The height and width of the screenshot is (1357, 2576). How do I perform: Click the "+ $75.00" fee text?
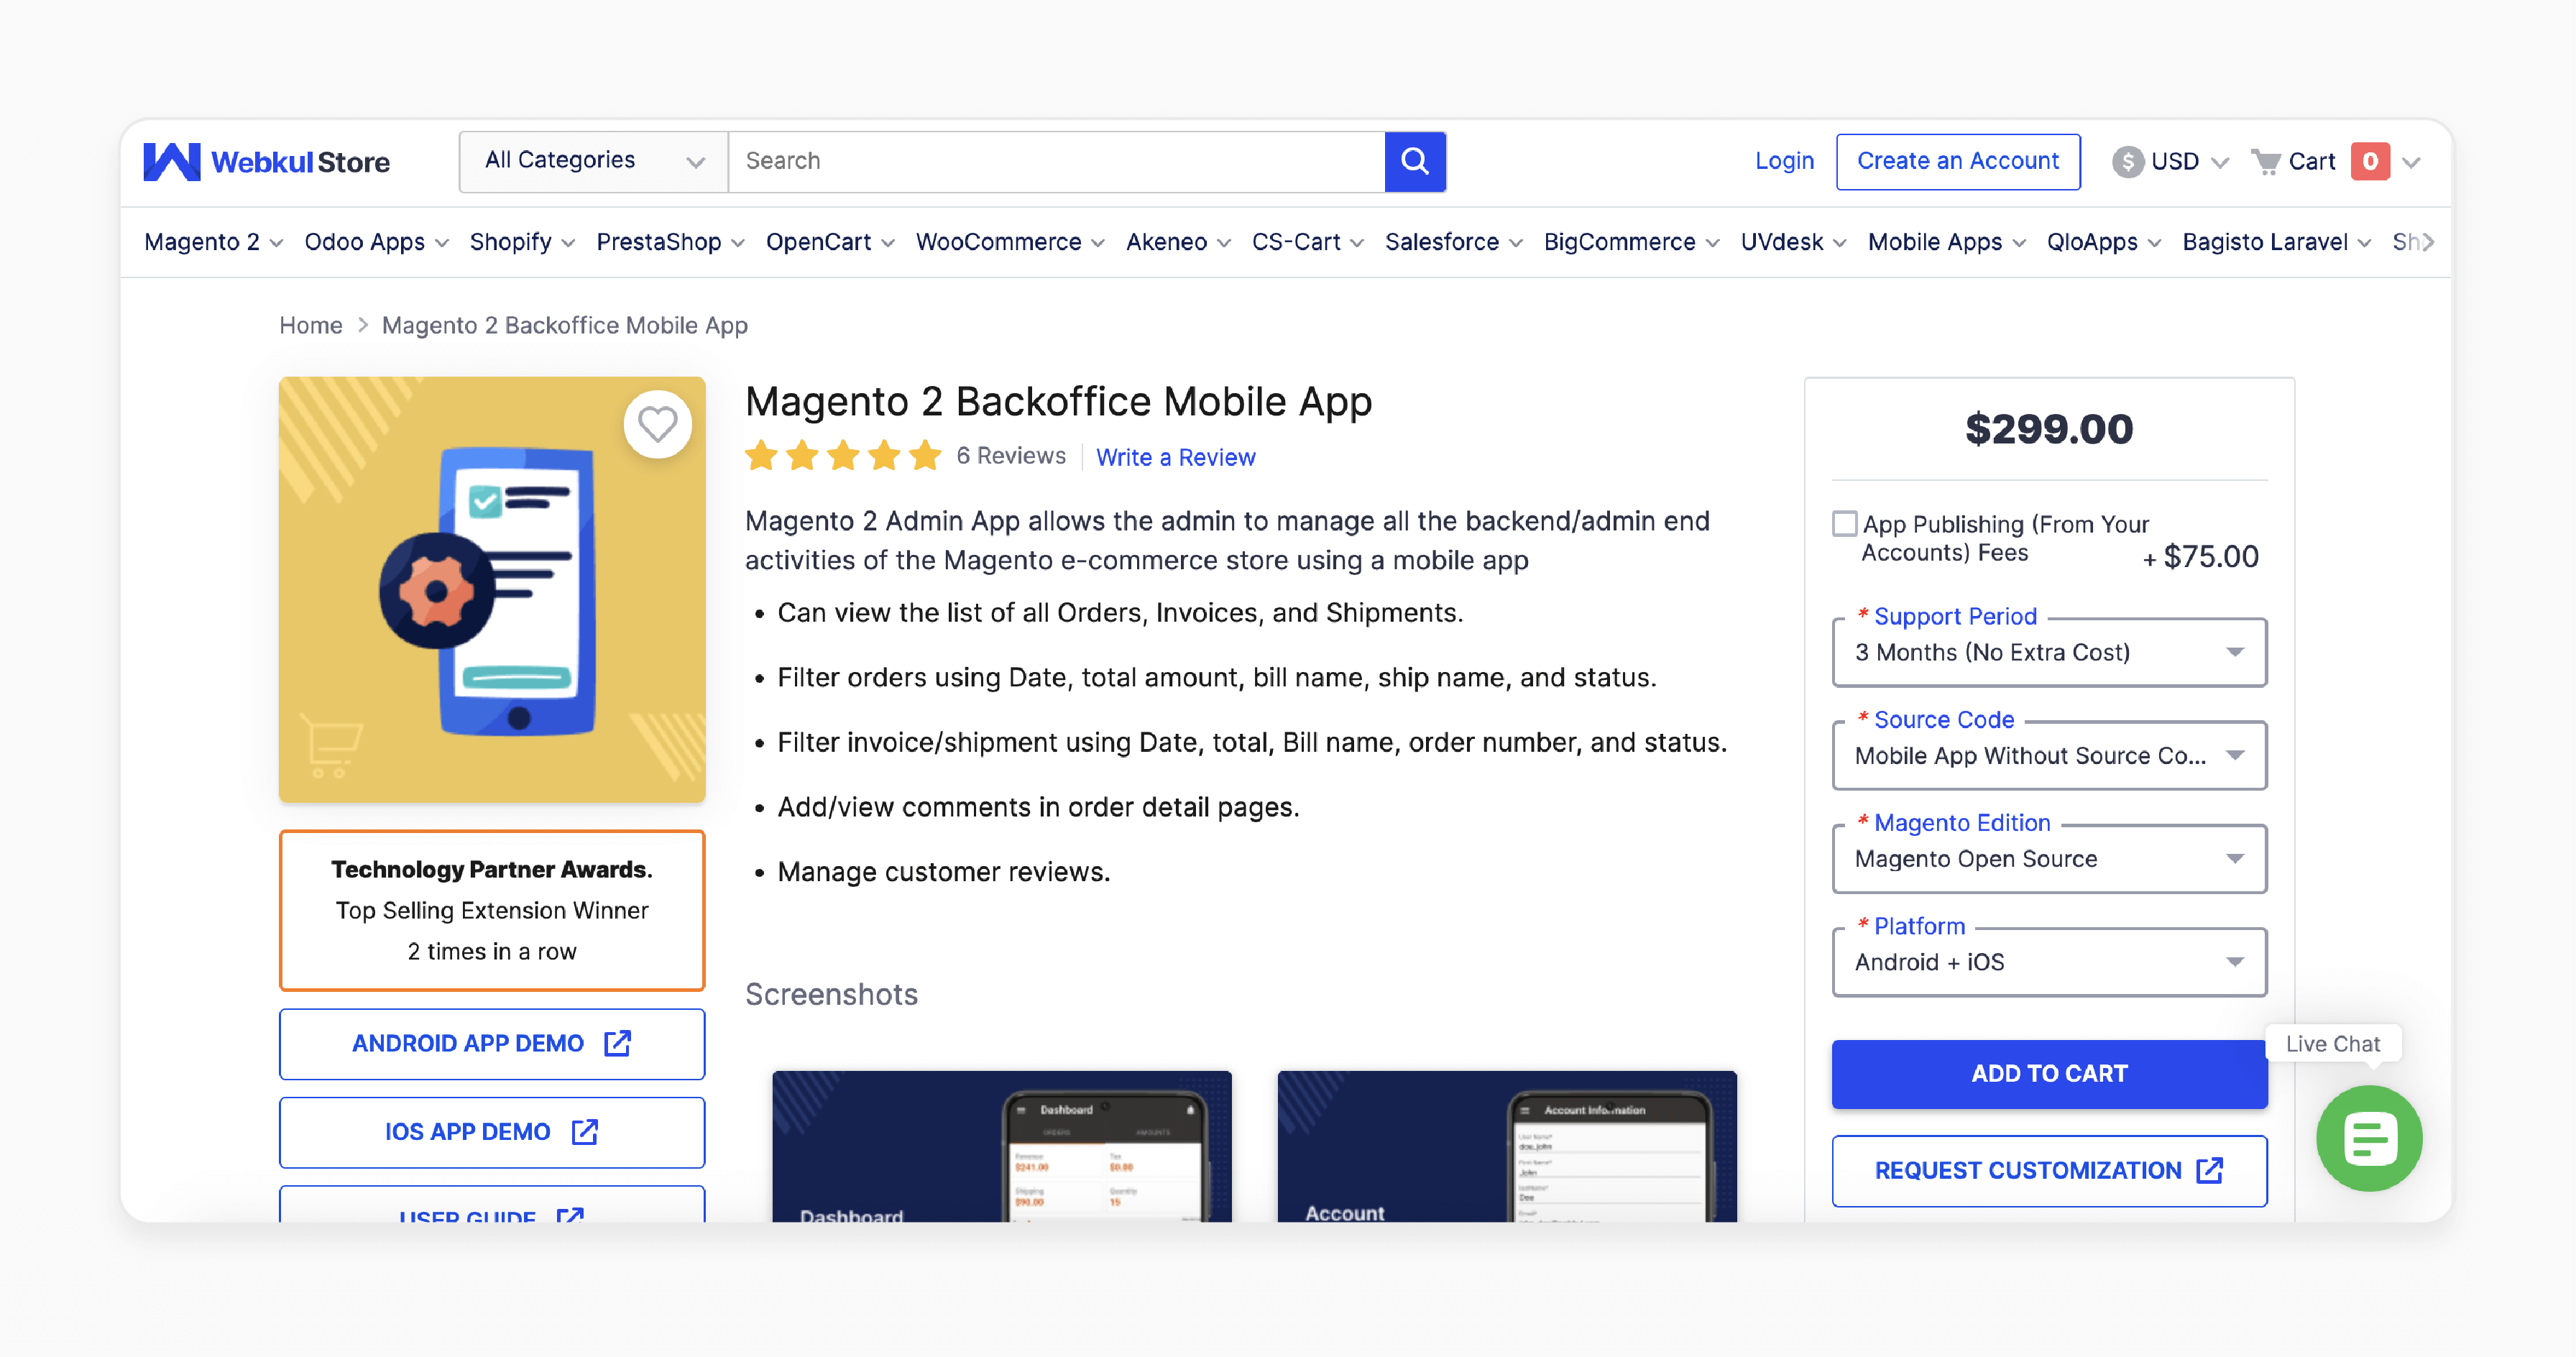2200,557
